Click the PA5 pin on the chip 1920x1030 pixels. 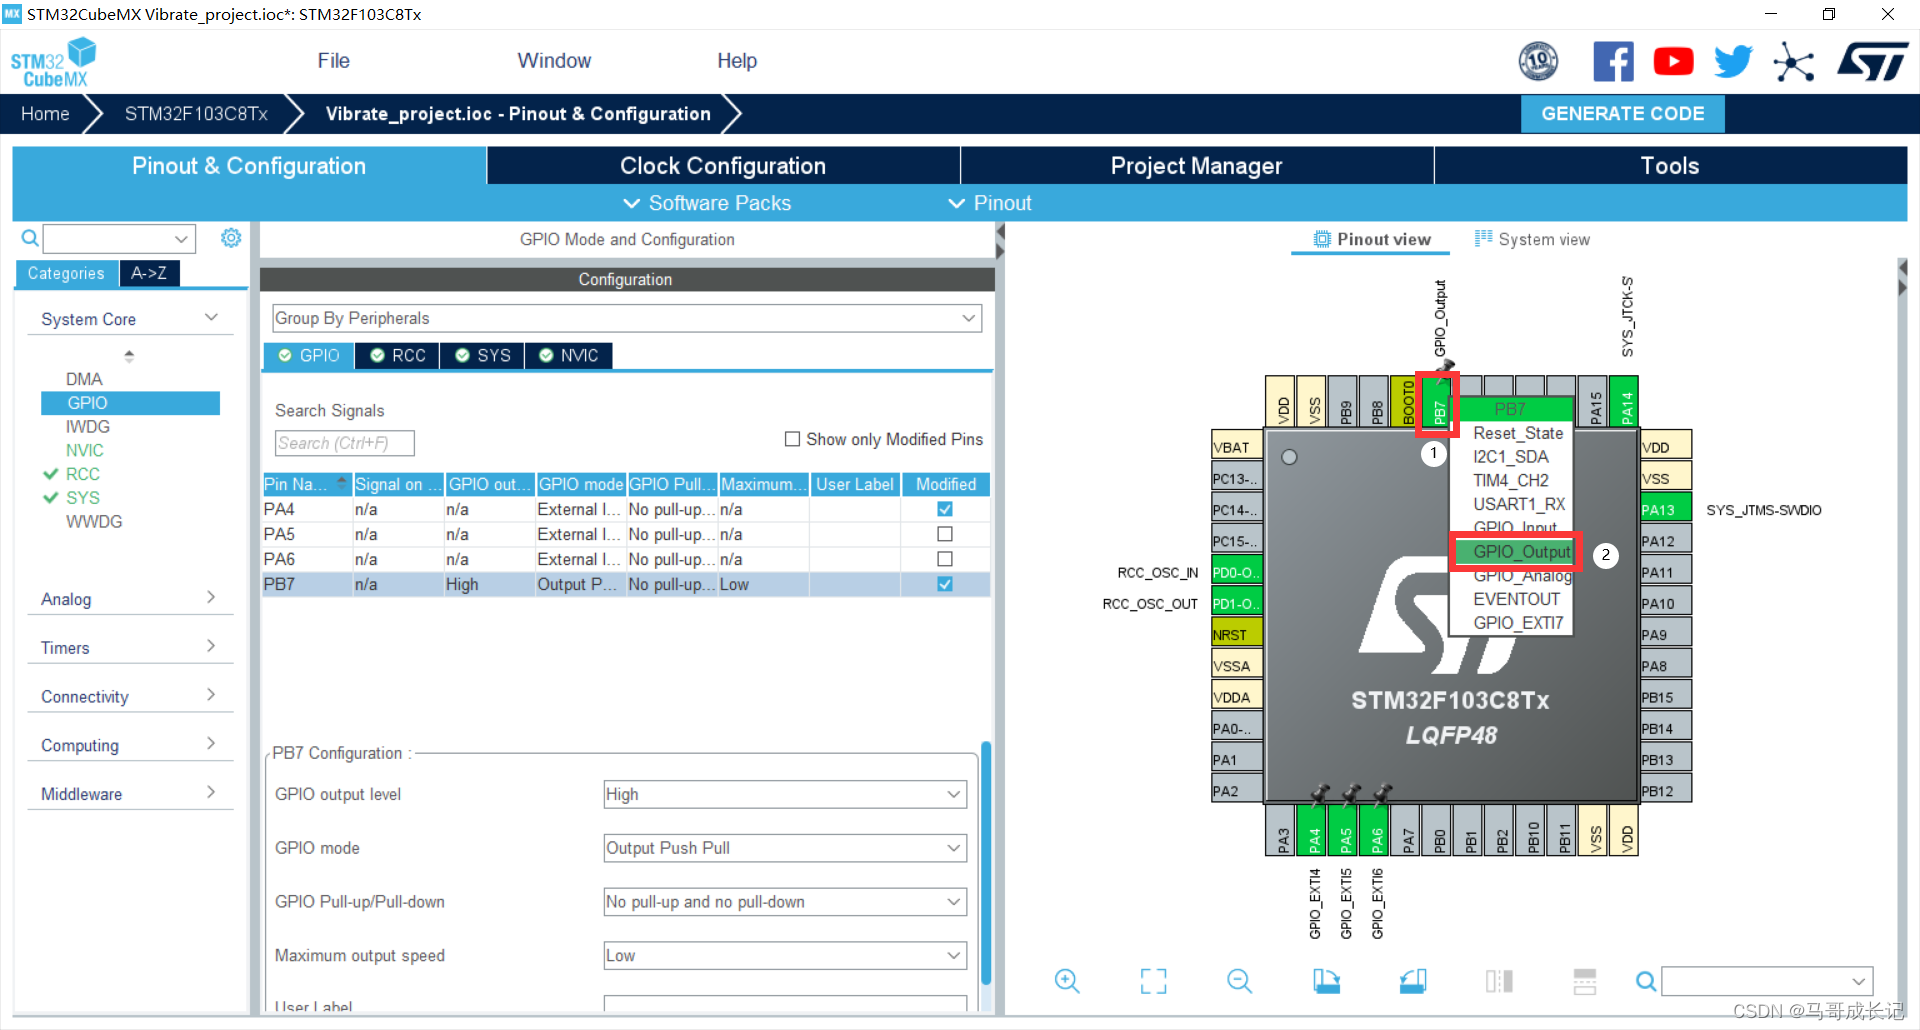click(1345, 831)
